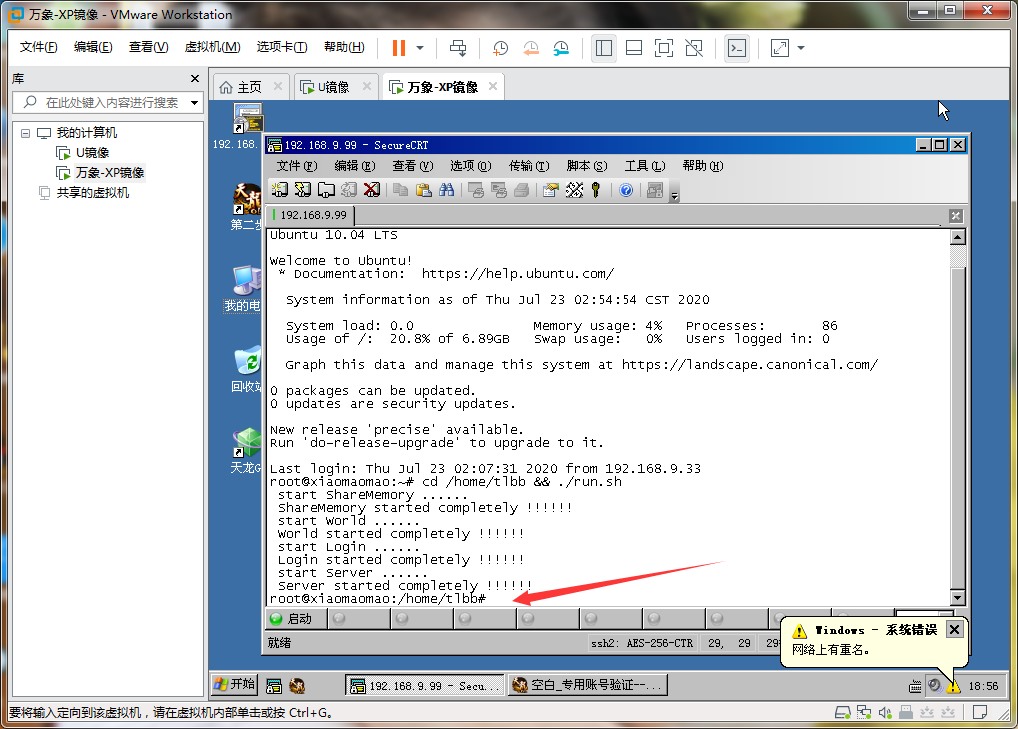This screenshot has height=729, width=1018.
Task: Open VMware 选项卡(T) menu
Action: tap(282, 47)
